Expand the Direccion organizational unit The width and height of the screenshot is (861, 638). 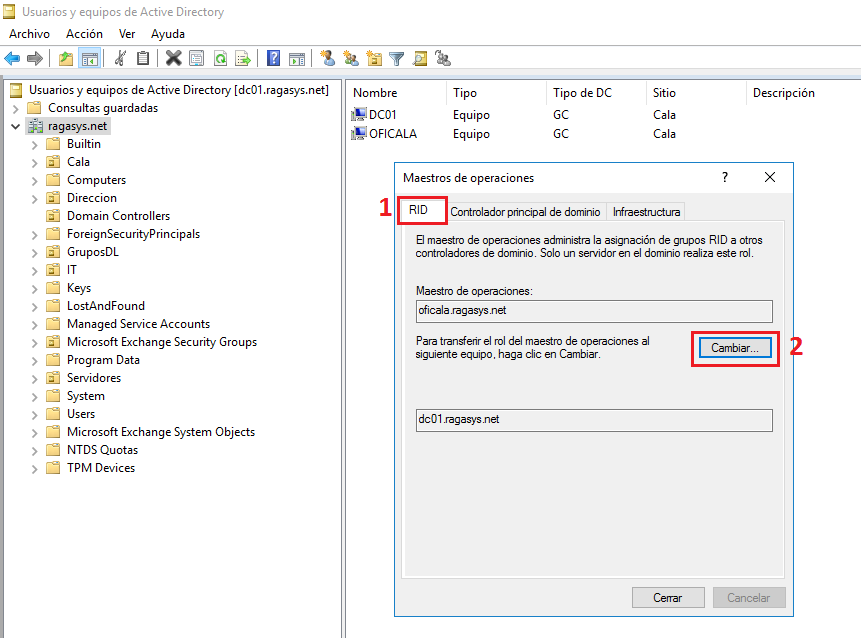click(34, 199)
